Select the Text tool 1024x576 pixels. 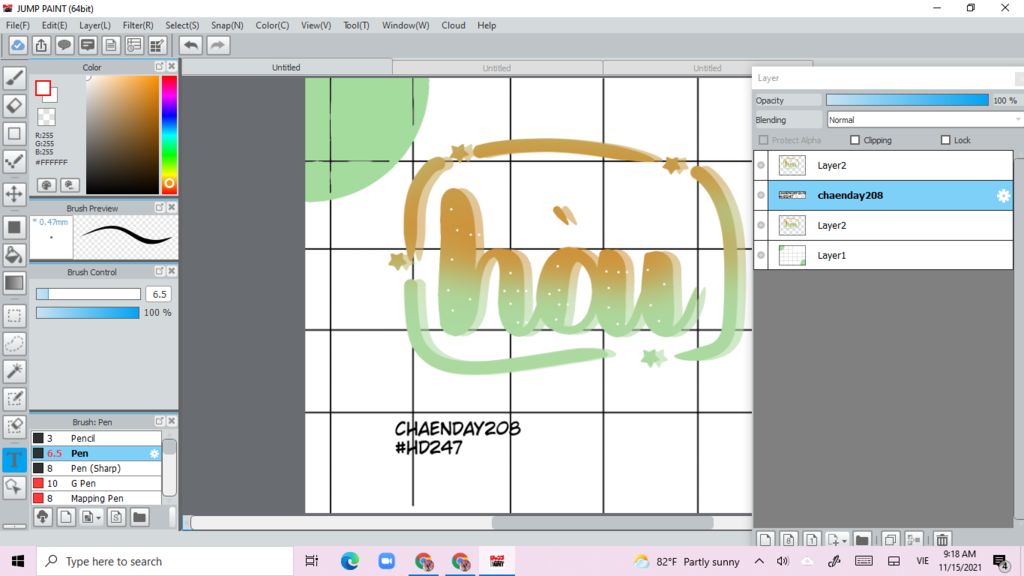tap(14, 459)
